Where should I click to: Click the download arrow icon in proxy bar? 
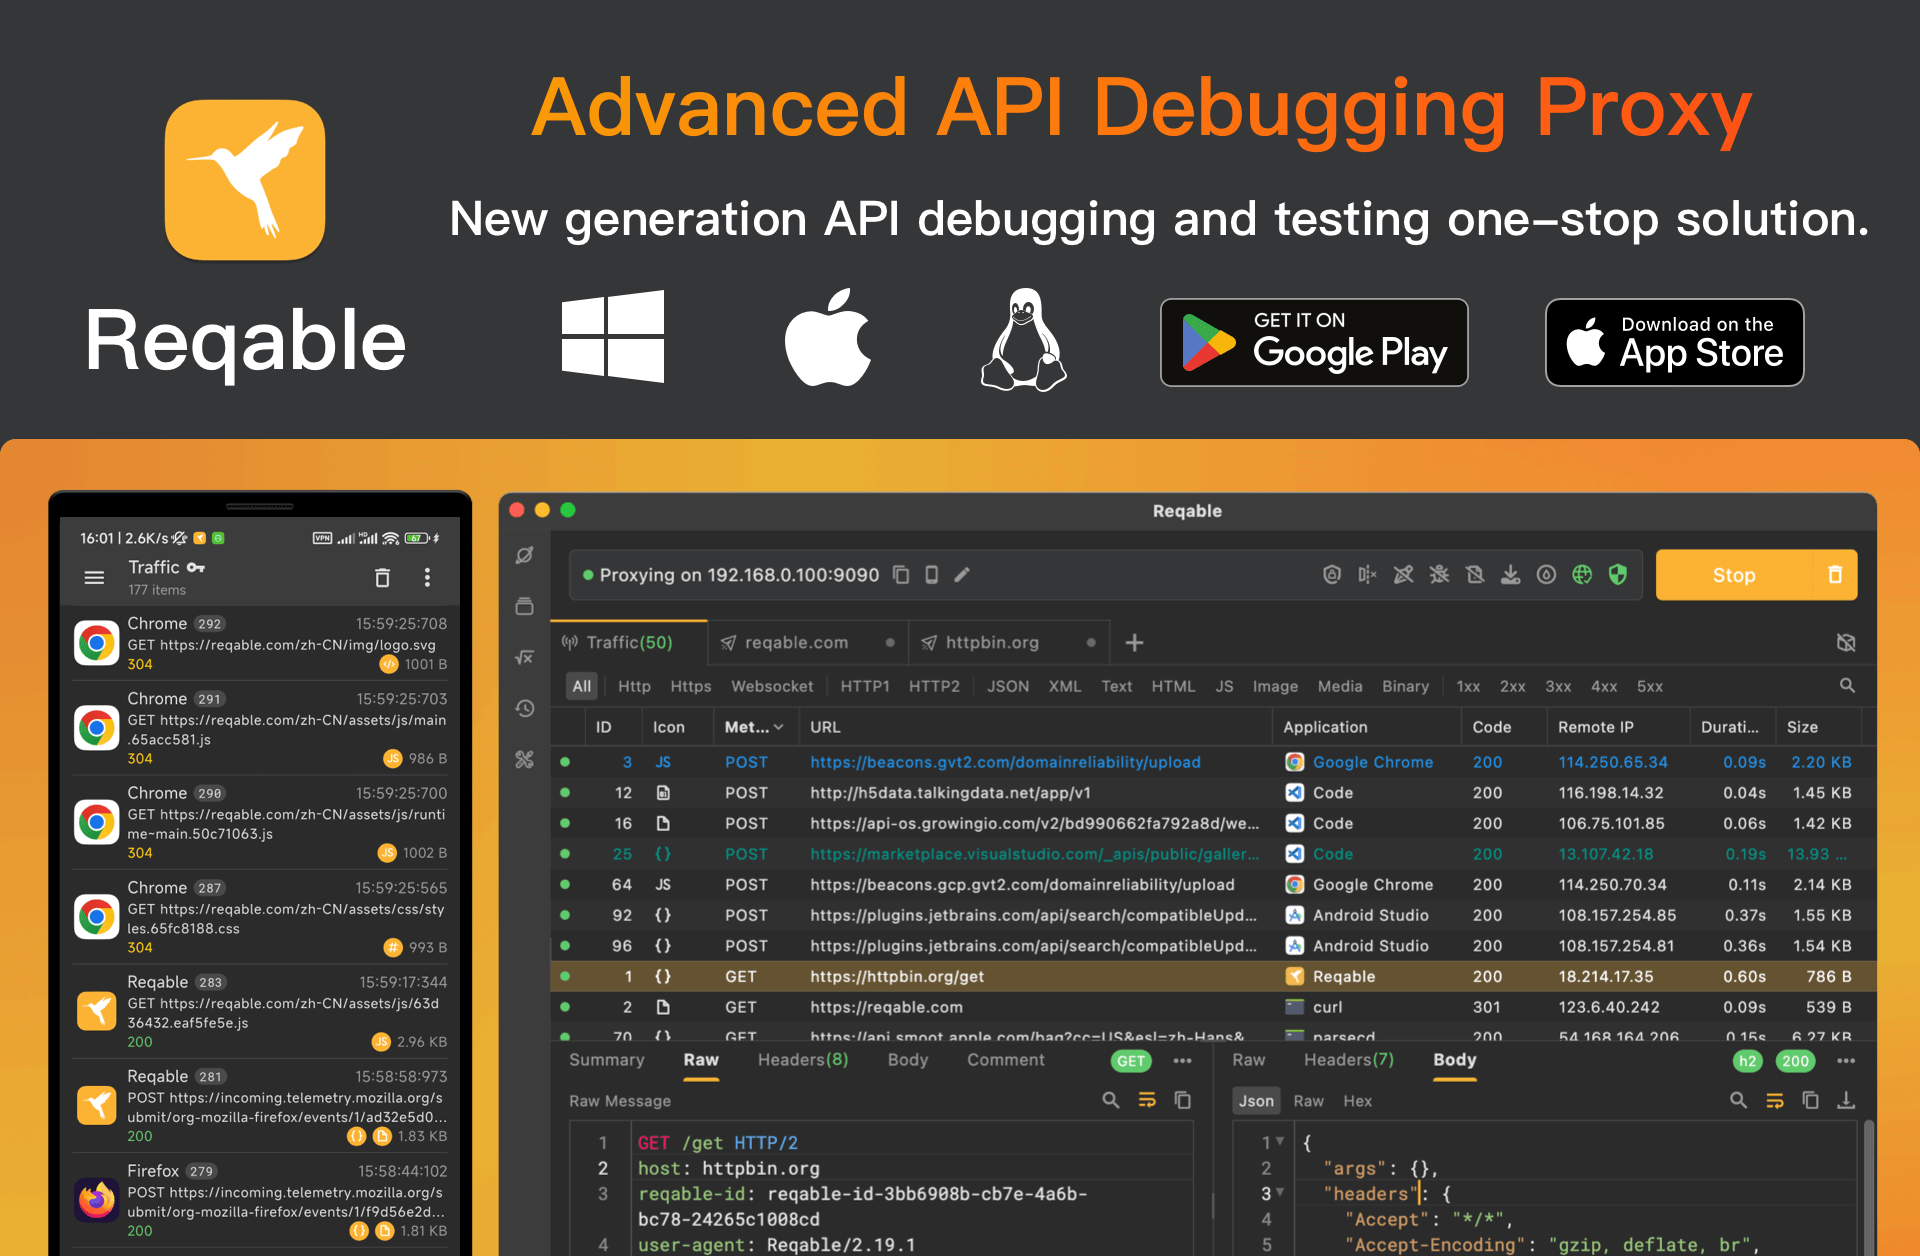1510,575
